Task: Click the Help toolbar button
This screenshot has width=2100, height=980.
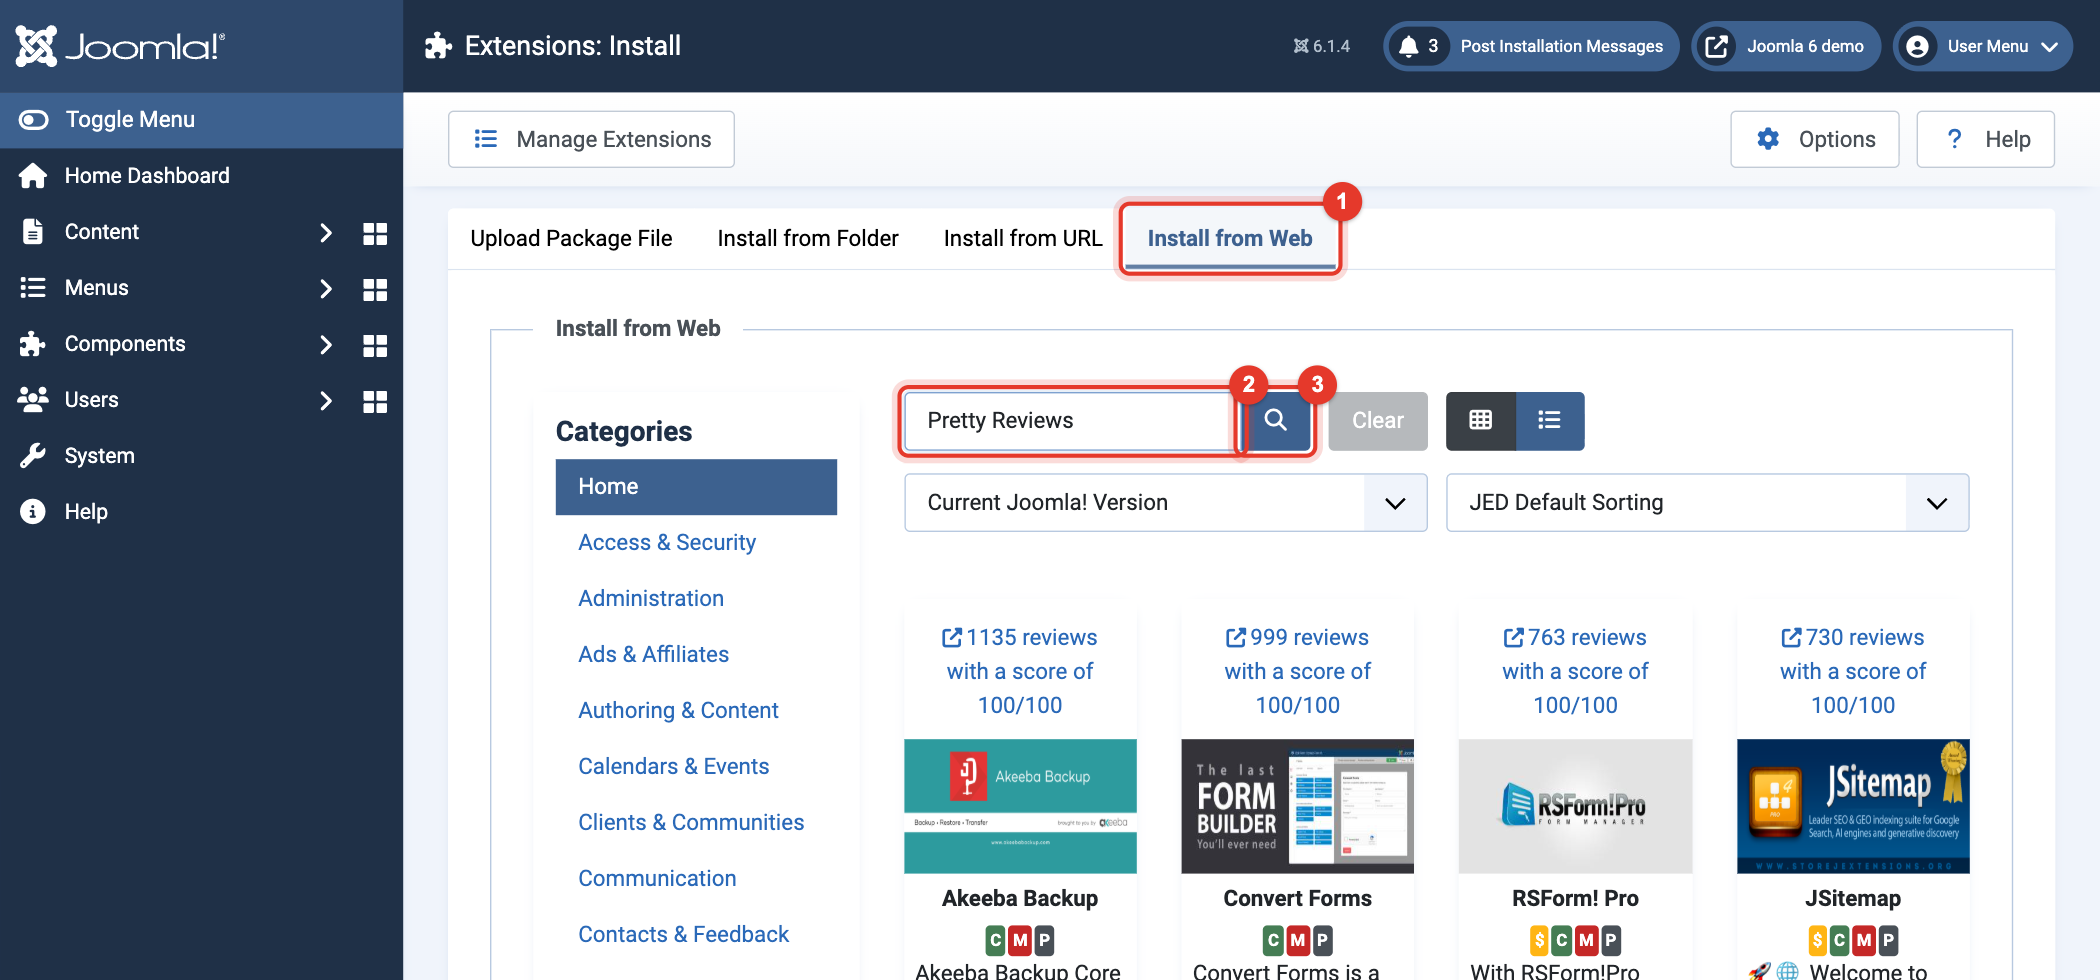Action: click(x=1986, y=139)
